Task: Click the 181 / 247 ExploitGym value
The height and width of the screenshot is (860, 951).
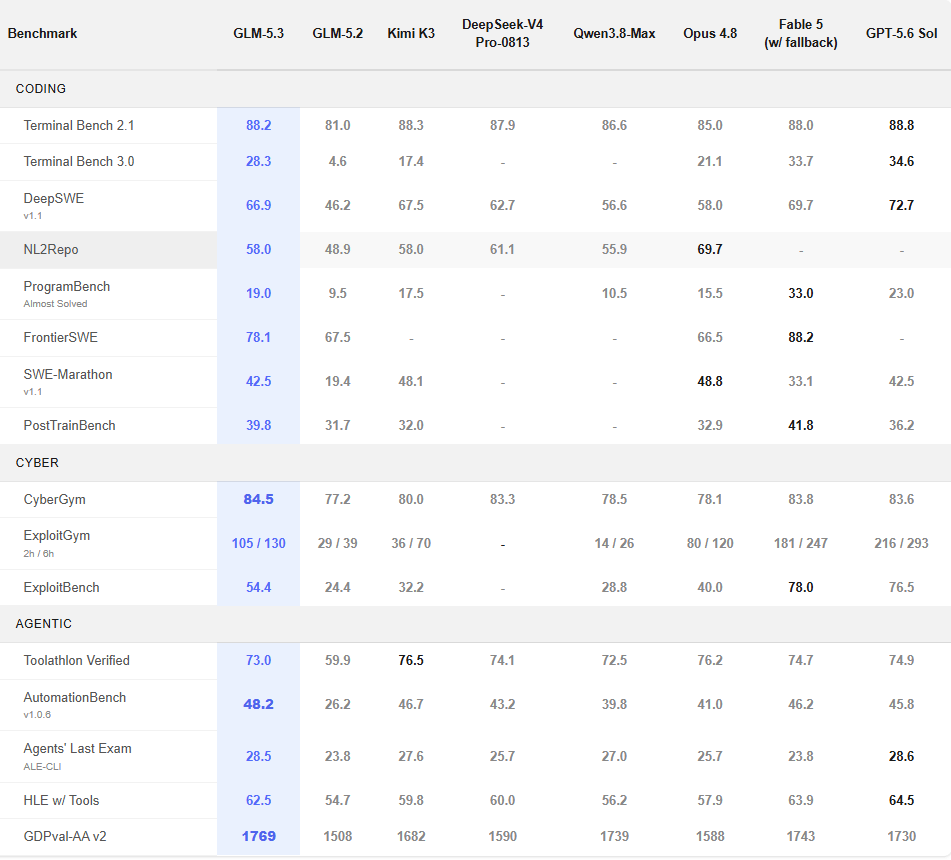Action: 801,543
